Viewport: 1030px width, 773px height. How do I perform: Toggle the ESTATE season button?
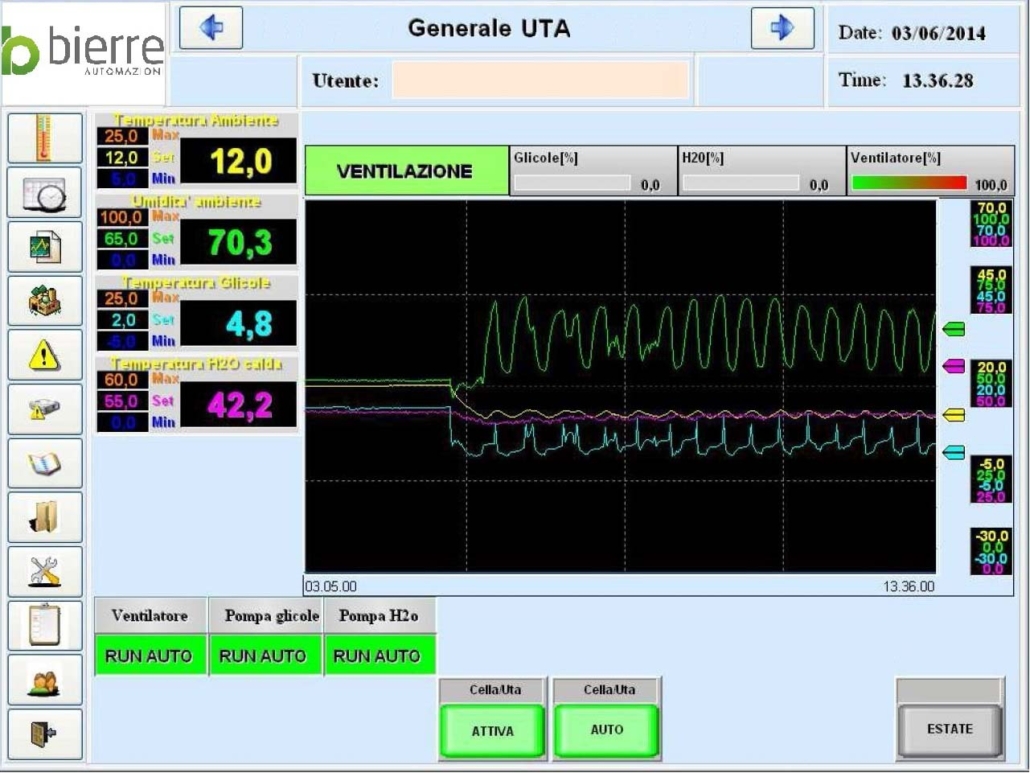pyautogui.click(x=949, y=729)
